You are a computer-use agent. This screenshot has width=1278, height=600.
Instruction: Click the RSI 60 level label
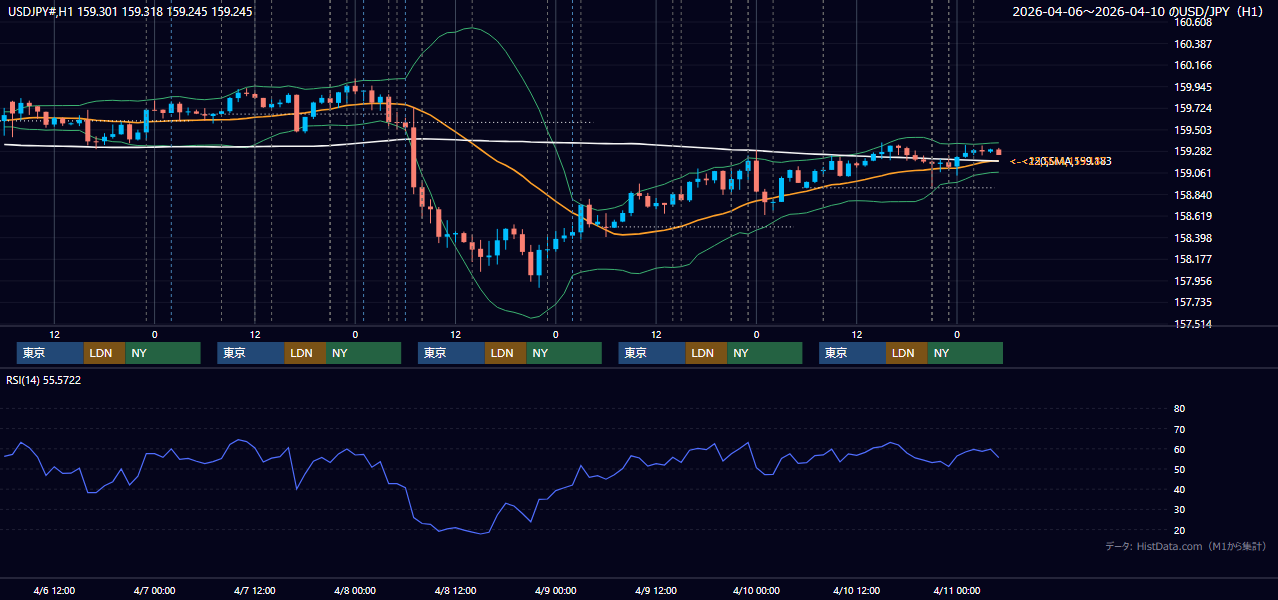click(x=1179, y=450)
